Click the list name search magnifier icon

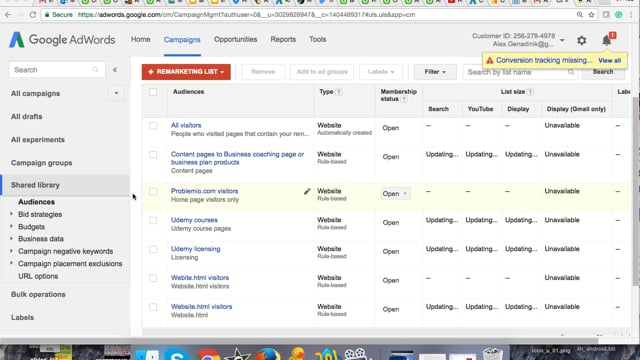[x=571, y=72]
